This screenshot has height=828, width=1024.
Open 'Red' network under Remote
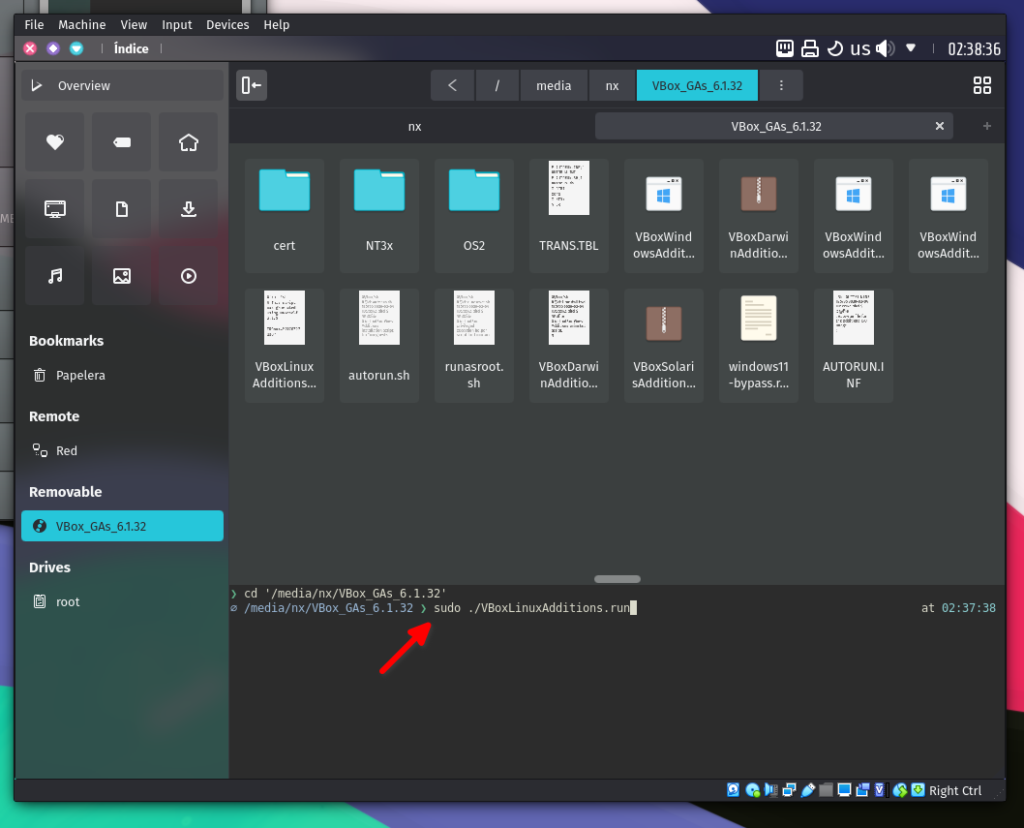122,451
